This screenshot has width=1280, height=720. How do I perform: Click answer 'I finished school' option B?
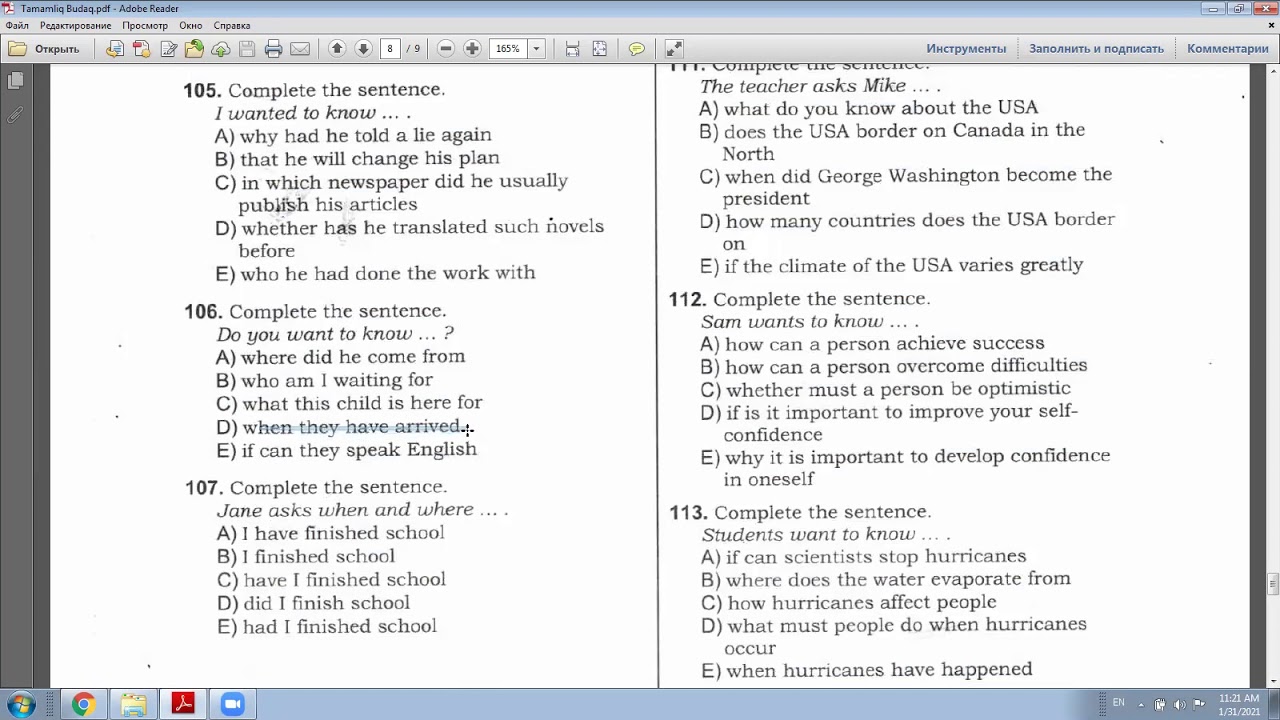click(x=318, y=556)
